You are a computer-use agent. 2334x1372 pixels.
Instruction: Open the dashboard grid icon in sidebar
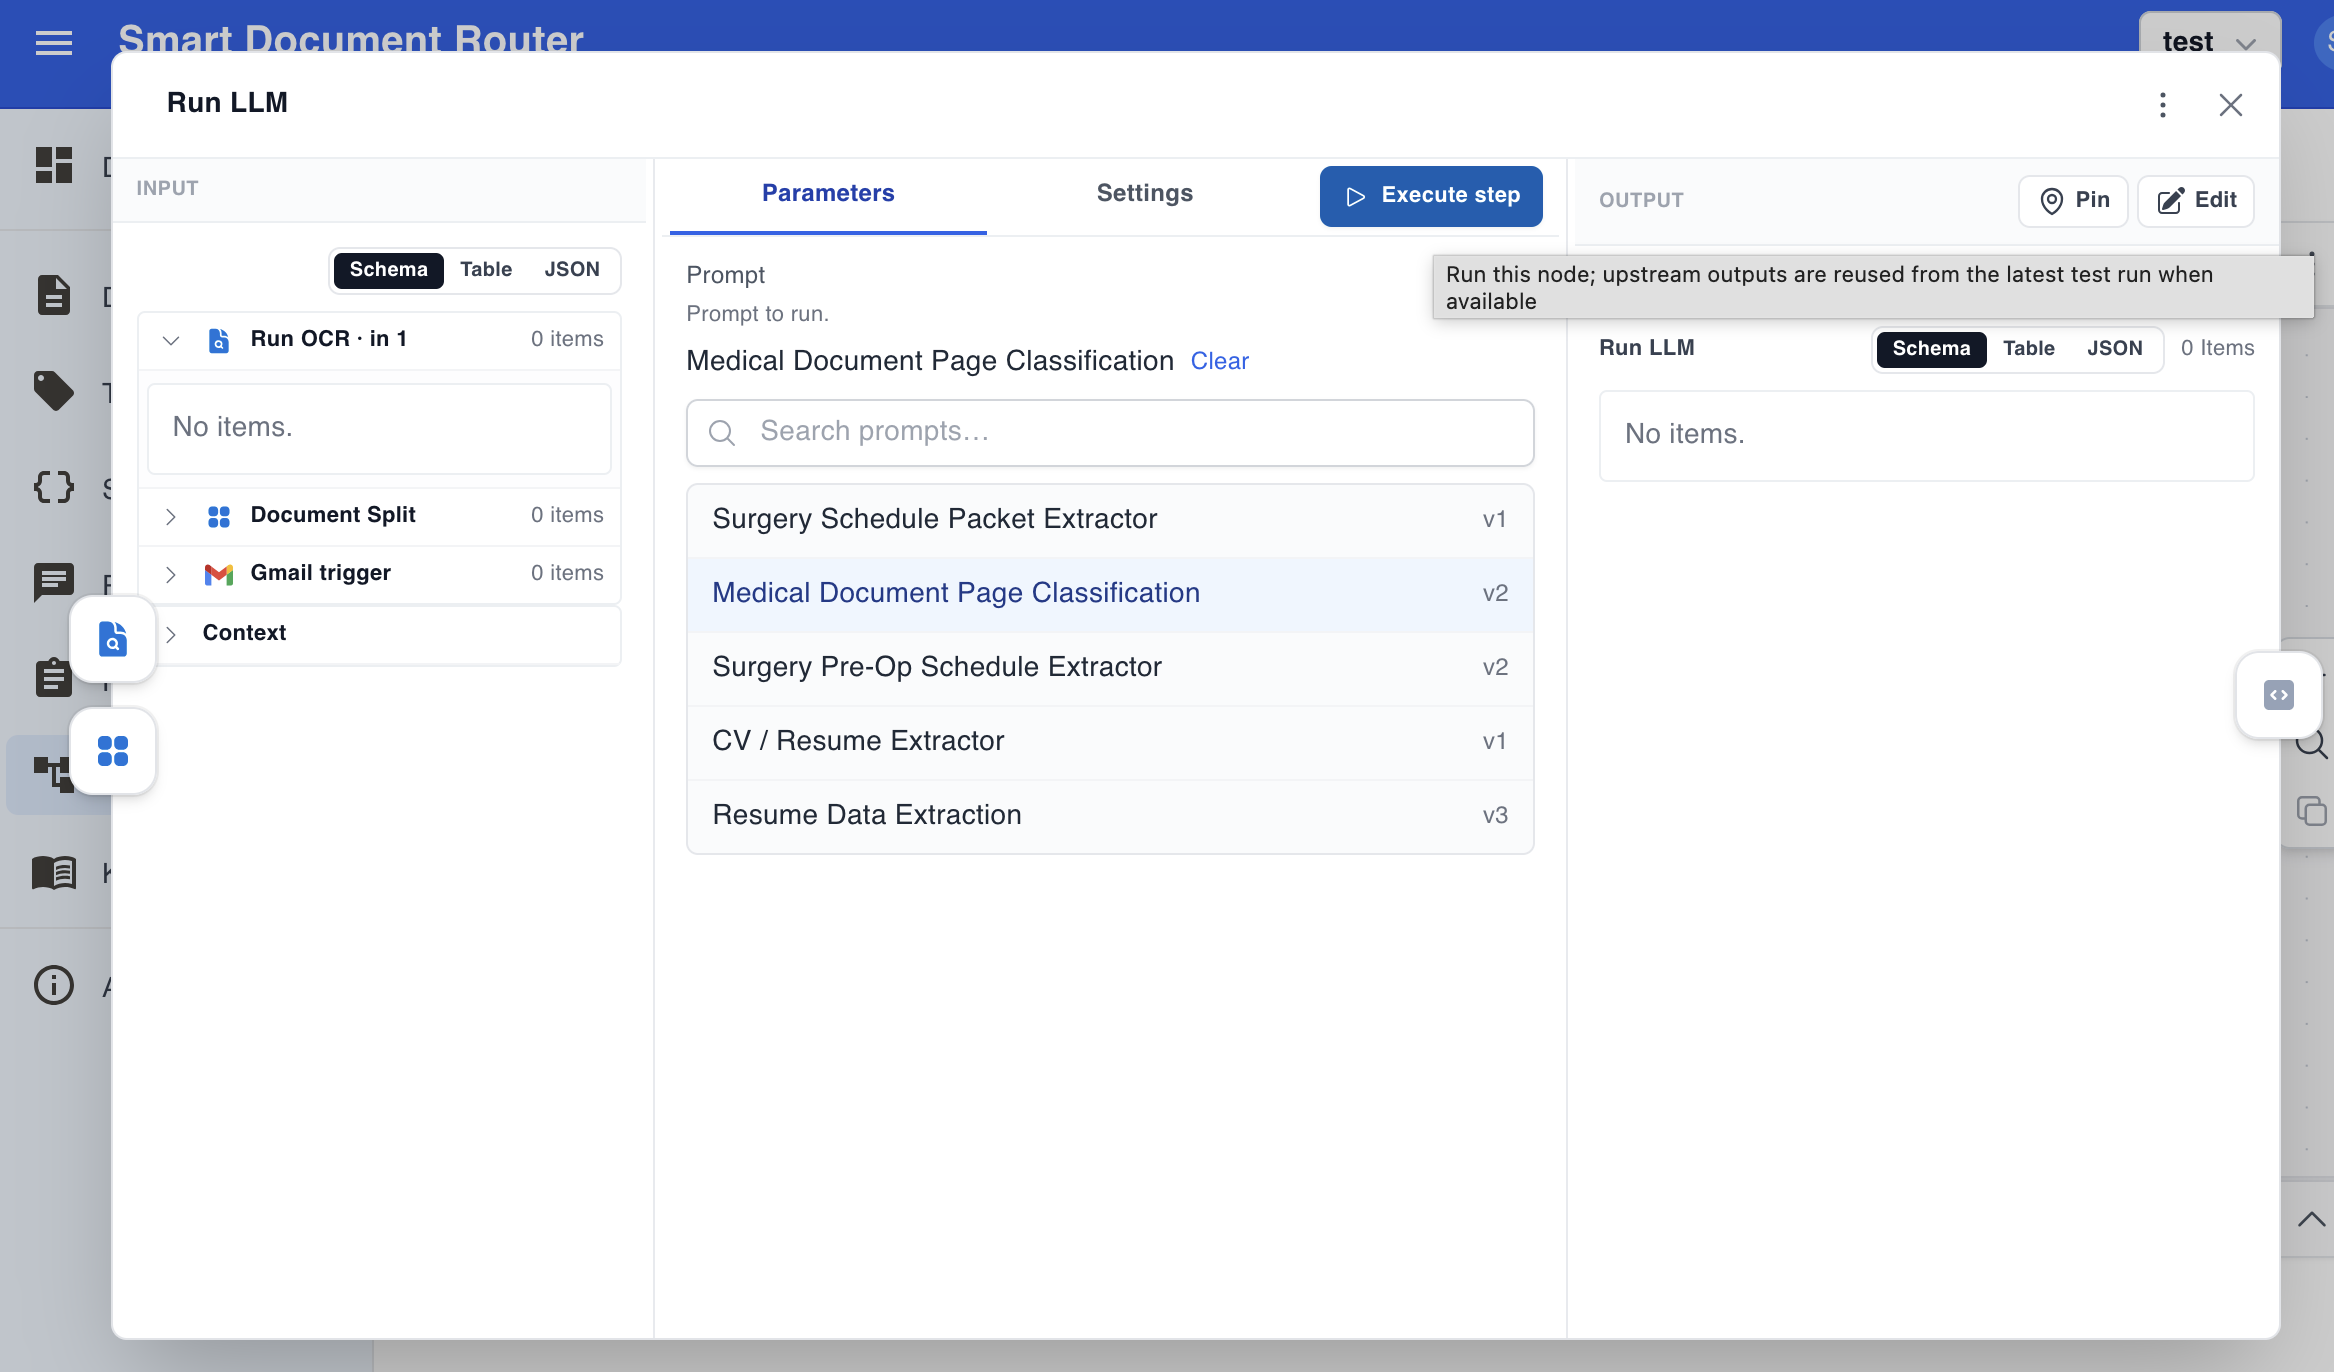coord(54,165)
